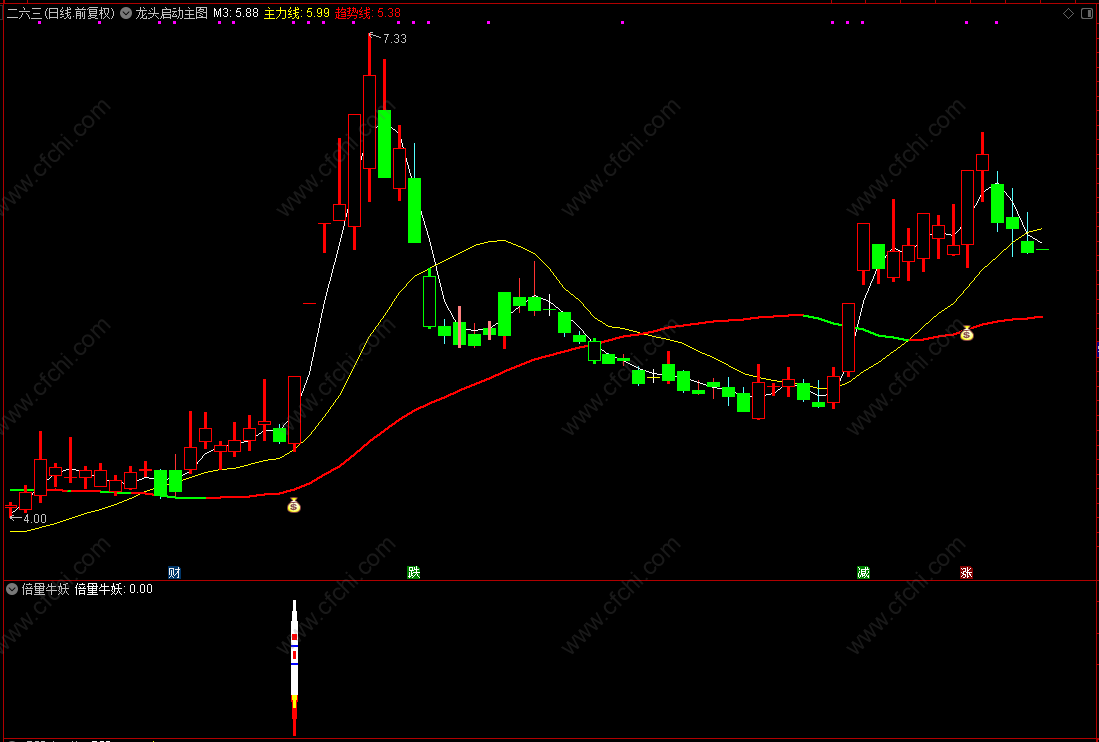This screenshot has height=742, width=1099.
Task: Click the money bag signal below the red trend line
Action: pyautogui.click(x=294, y=504)
